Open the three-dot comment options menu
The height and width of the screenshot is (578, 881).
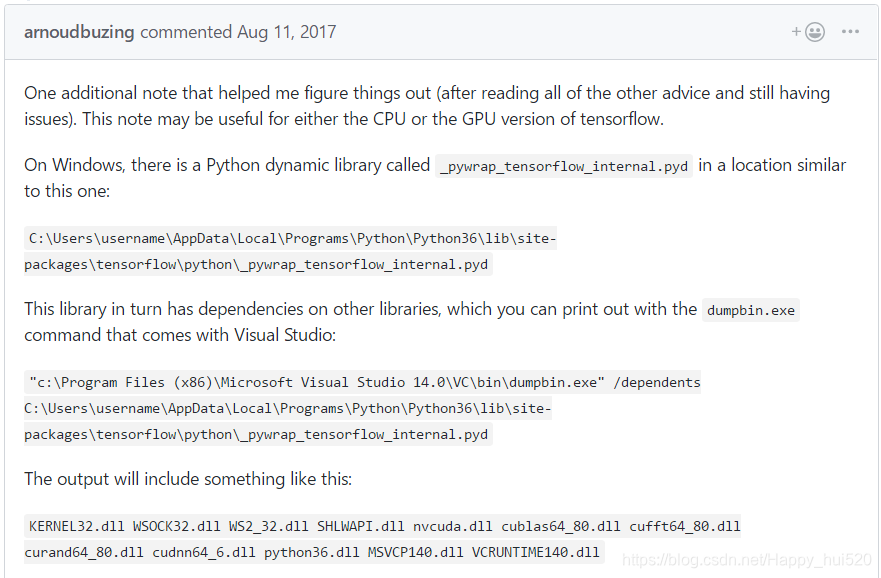point(850,32)
